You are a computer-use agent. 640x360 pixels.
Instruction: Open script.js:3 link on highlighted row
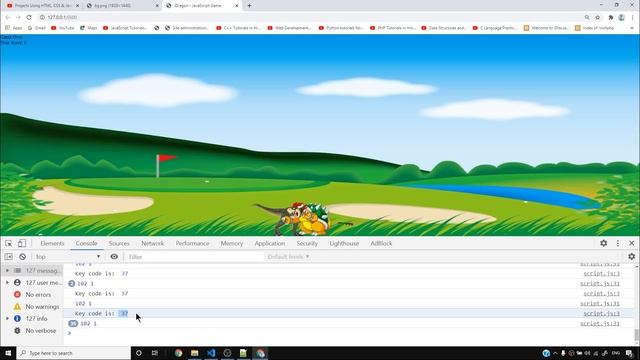(x=602, y=313)
